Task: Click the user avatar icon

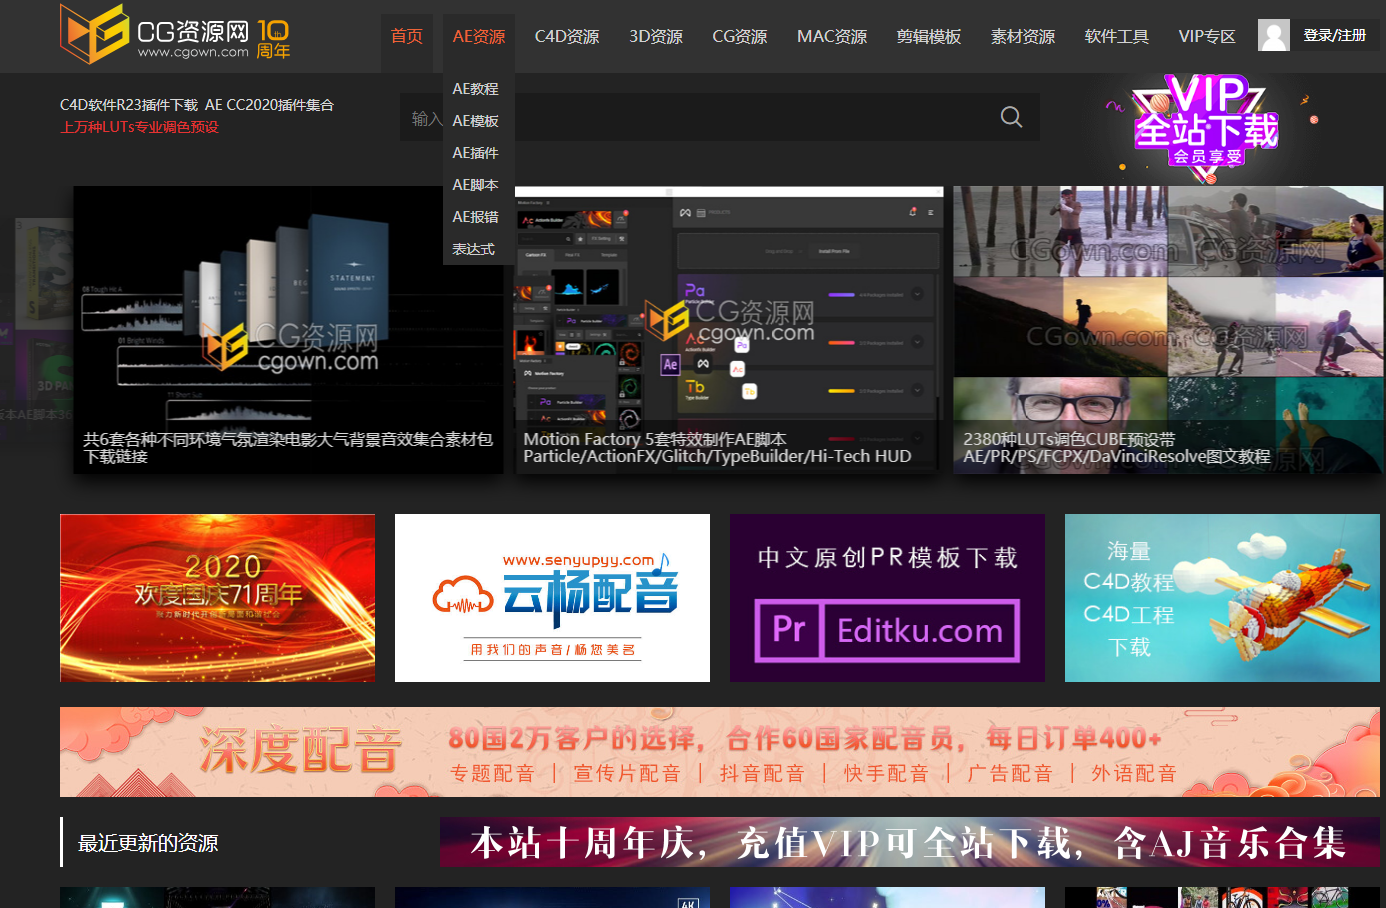Action: pos(1274,36)
